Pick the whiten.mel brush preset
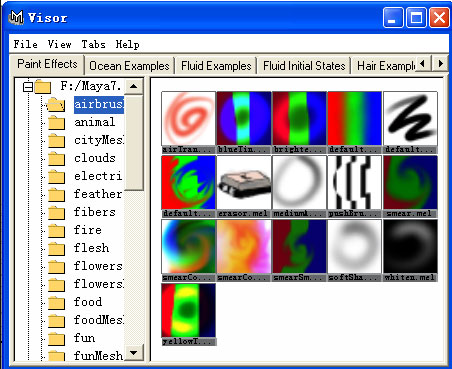The height and width of the screenshot is (369, 452). [x=410, y=247]
